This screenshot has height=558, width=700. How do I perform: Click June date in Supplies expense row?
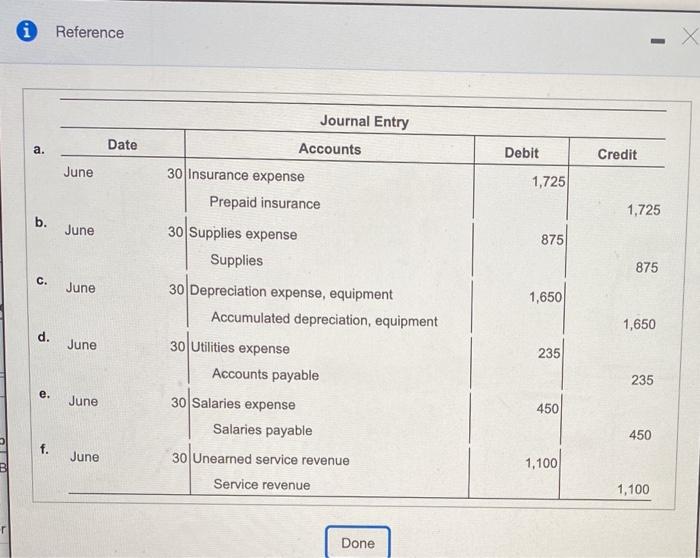79,230
